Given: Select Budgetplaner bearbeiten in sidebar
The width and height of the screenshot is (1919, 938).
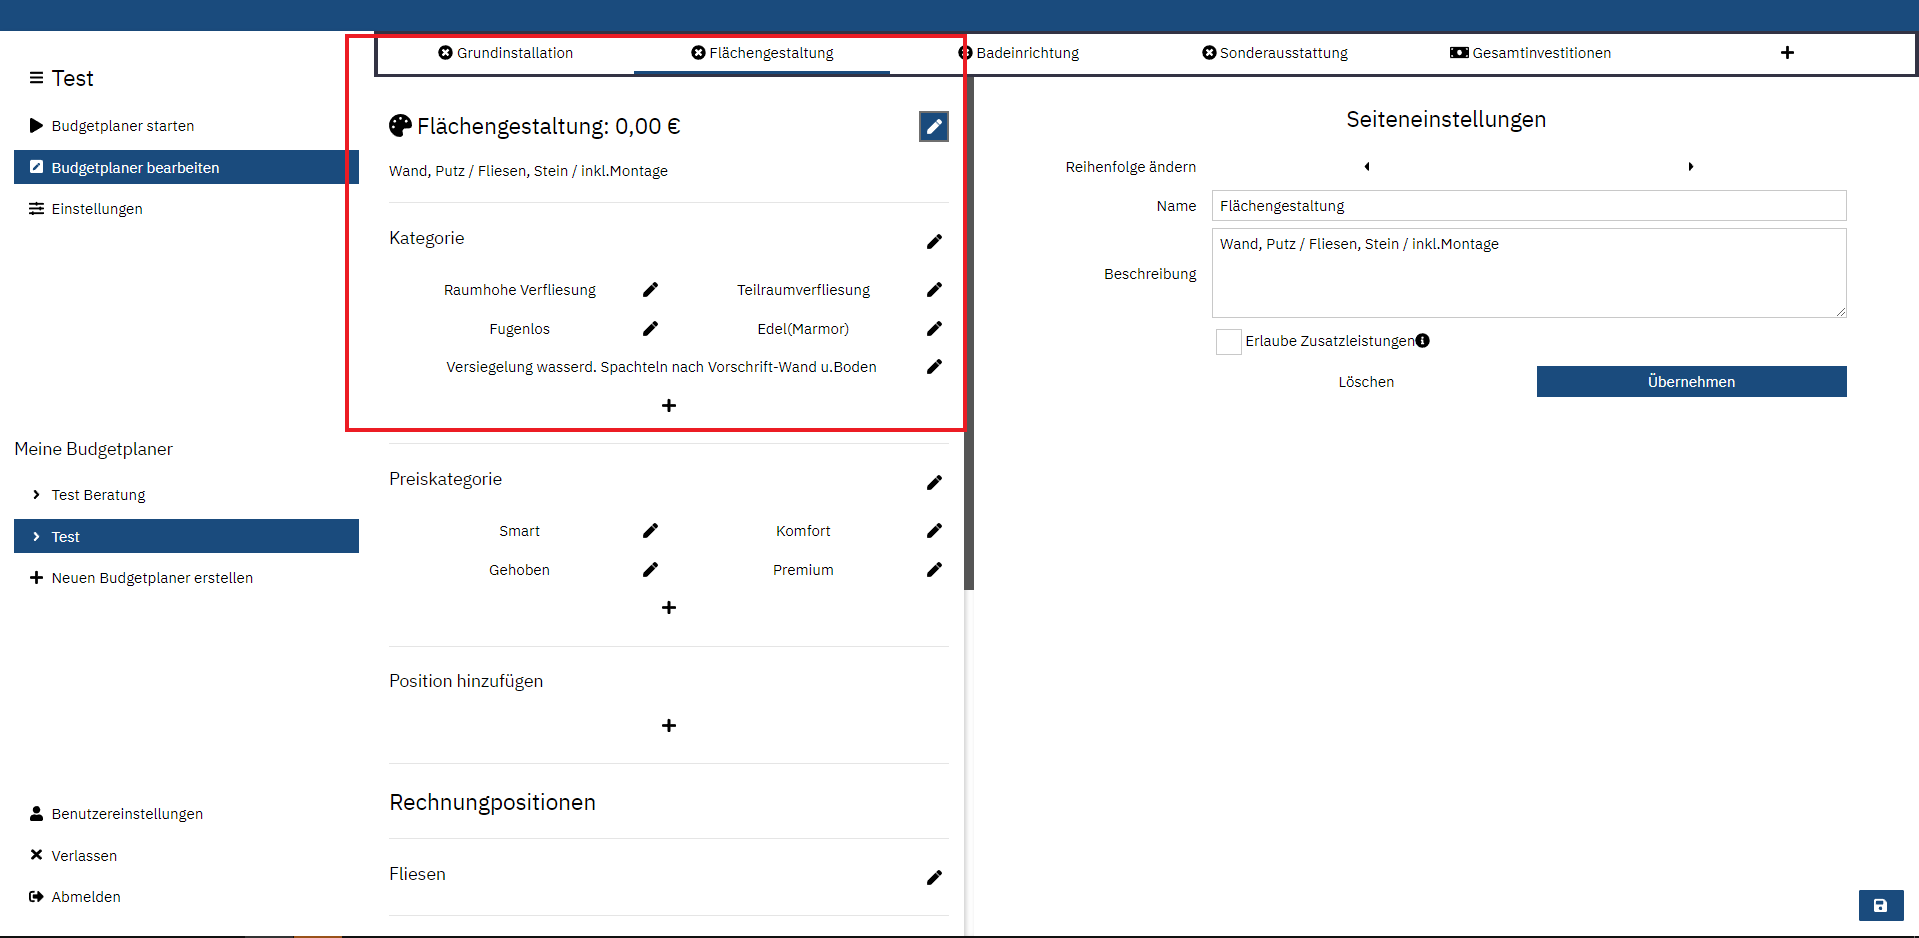Looking at the screenshot, I should click(186, 167).
